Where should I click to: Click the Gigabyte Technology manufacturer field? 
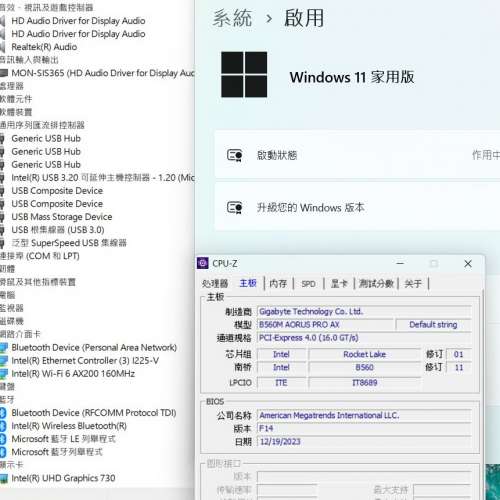(364, 312)
